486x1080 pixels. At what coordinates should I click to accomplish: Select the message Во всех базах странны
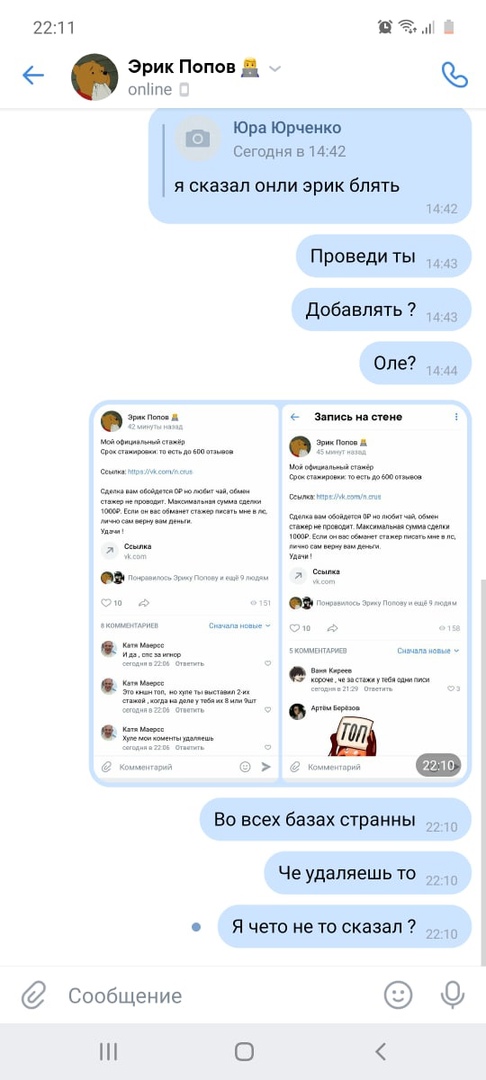point(335,820)
